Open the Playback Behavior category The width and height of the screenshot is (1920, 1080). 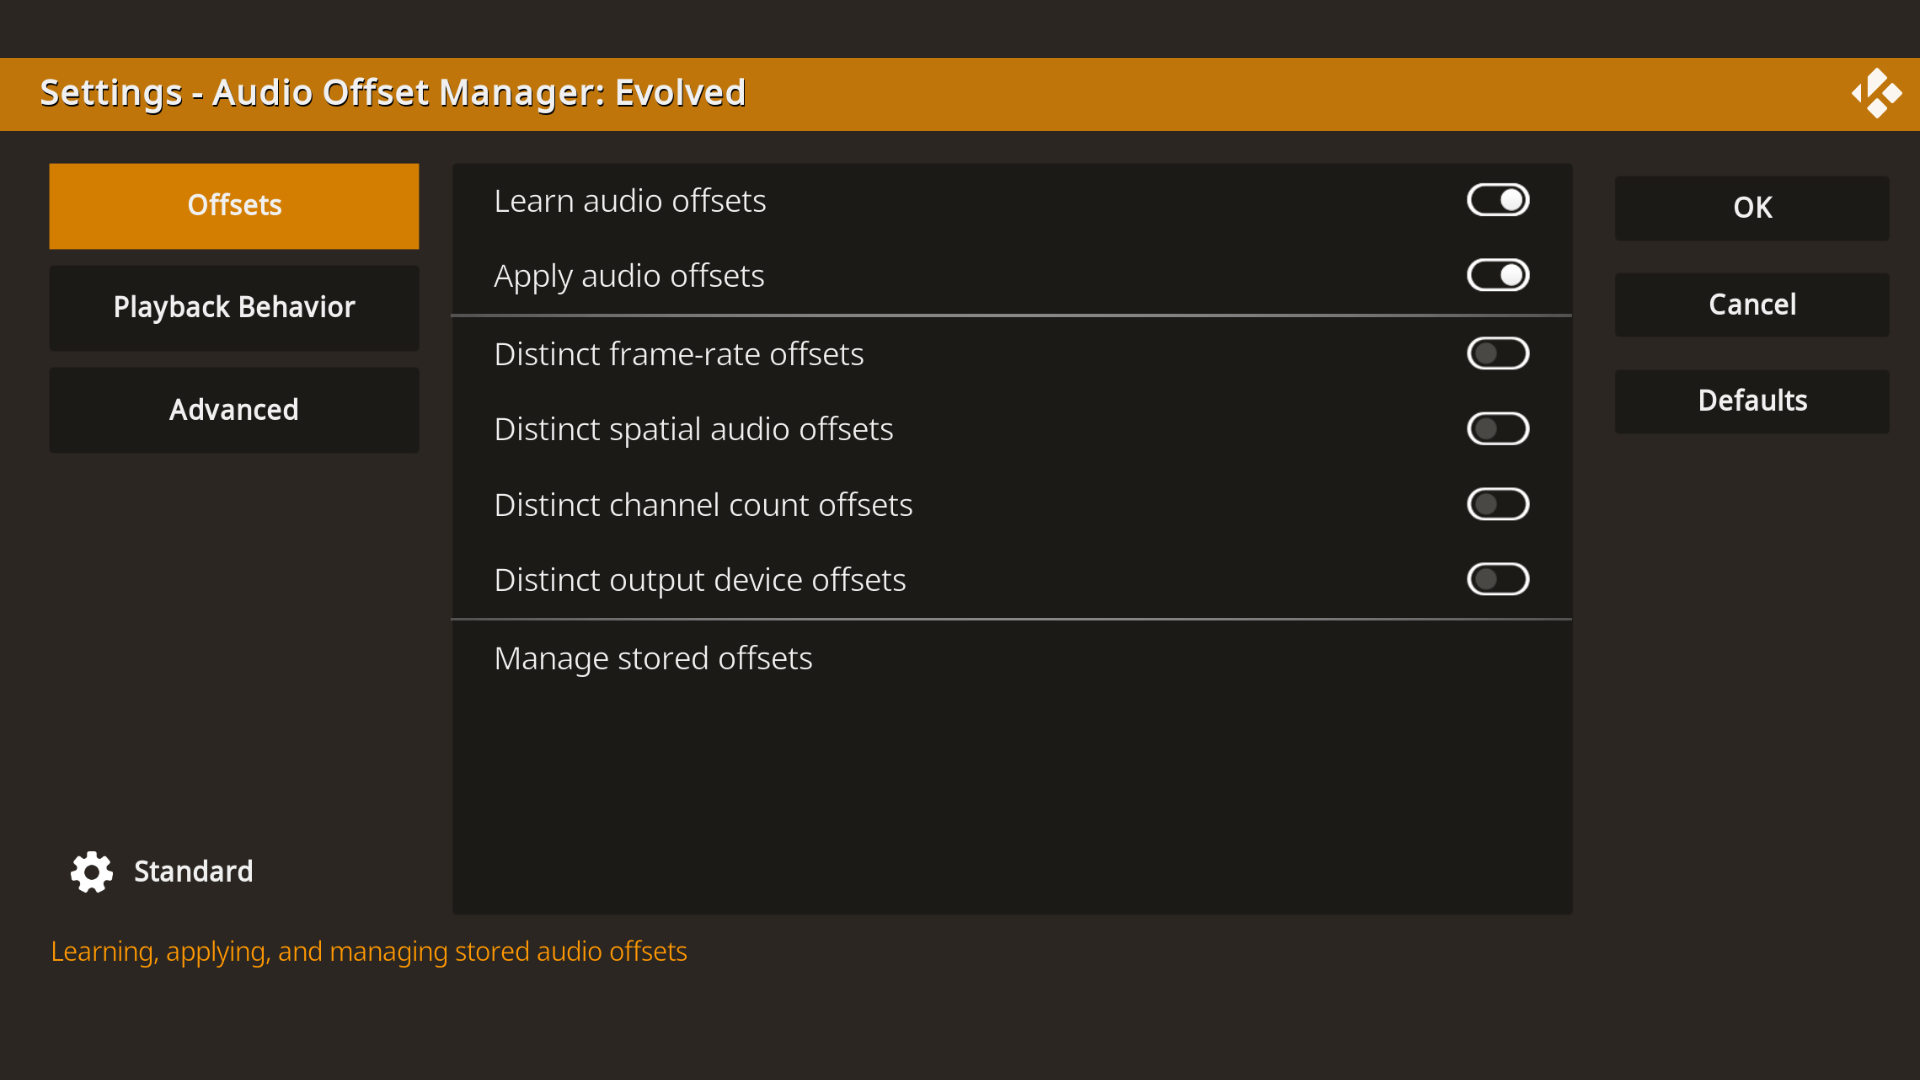click(x=234, y=308)
